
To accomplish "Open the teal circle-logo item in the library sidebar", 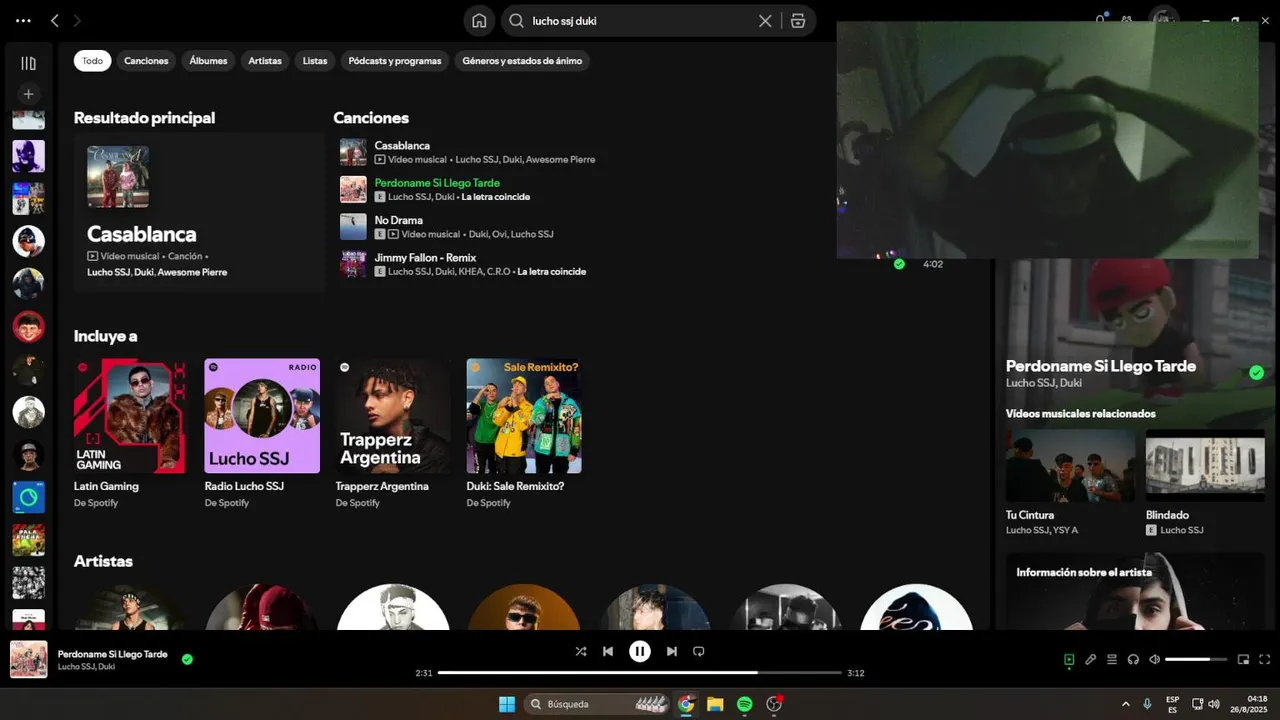I will (x=28, y=497).
